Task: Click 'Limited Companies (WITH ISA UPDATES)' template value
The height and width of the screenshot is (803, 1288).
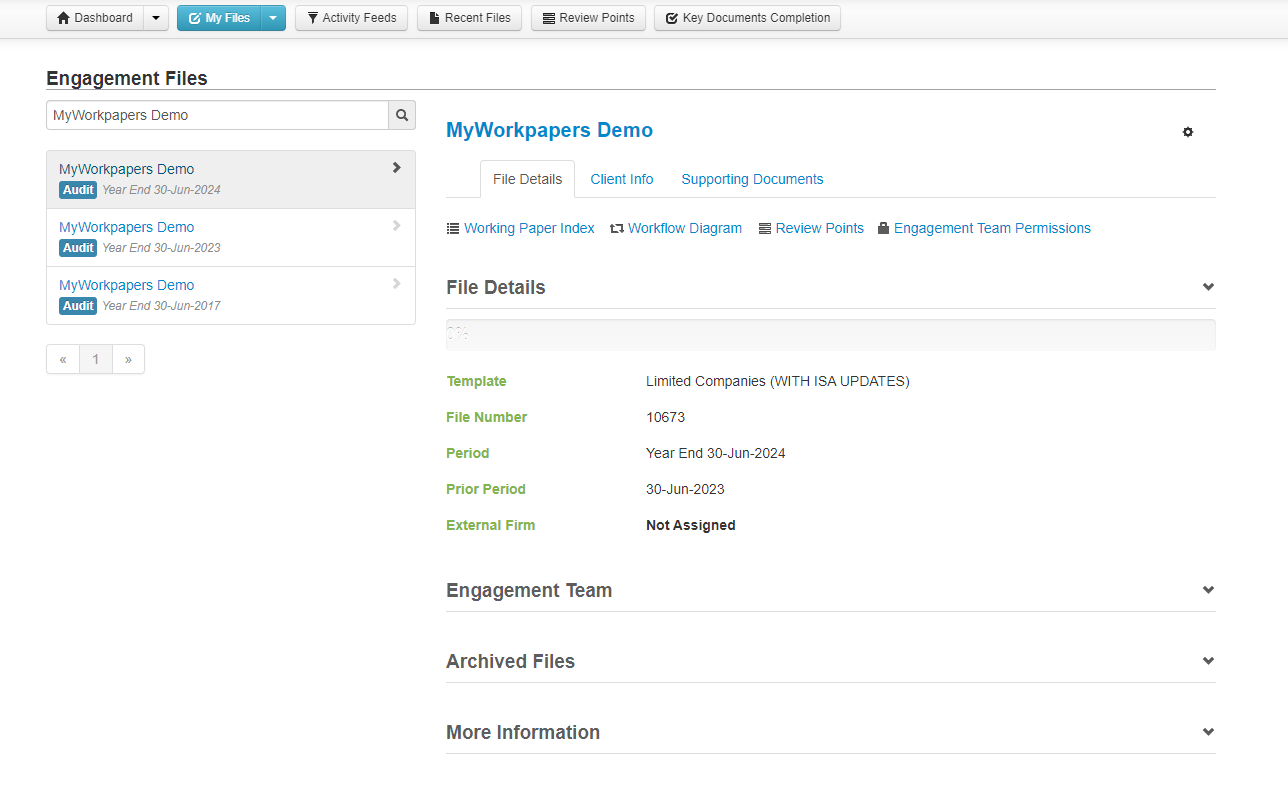Action: coord(778,381)
